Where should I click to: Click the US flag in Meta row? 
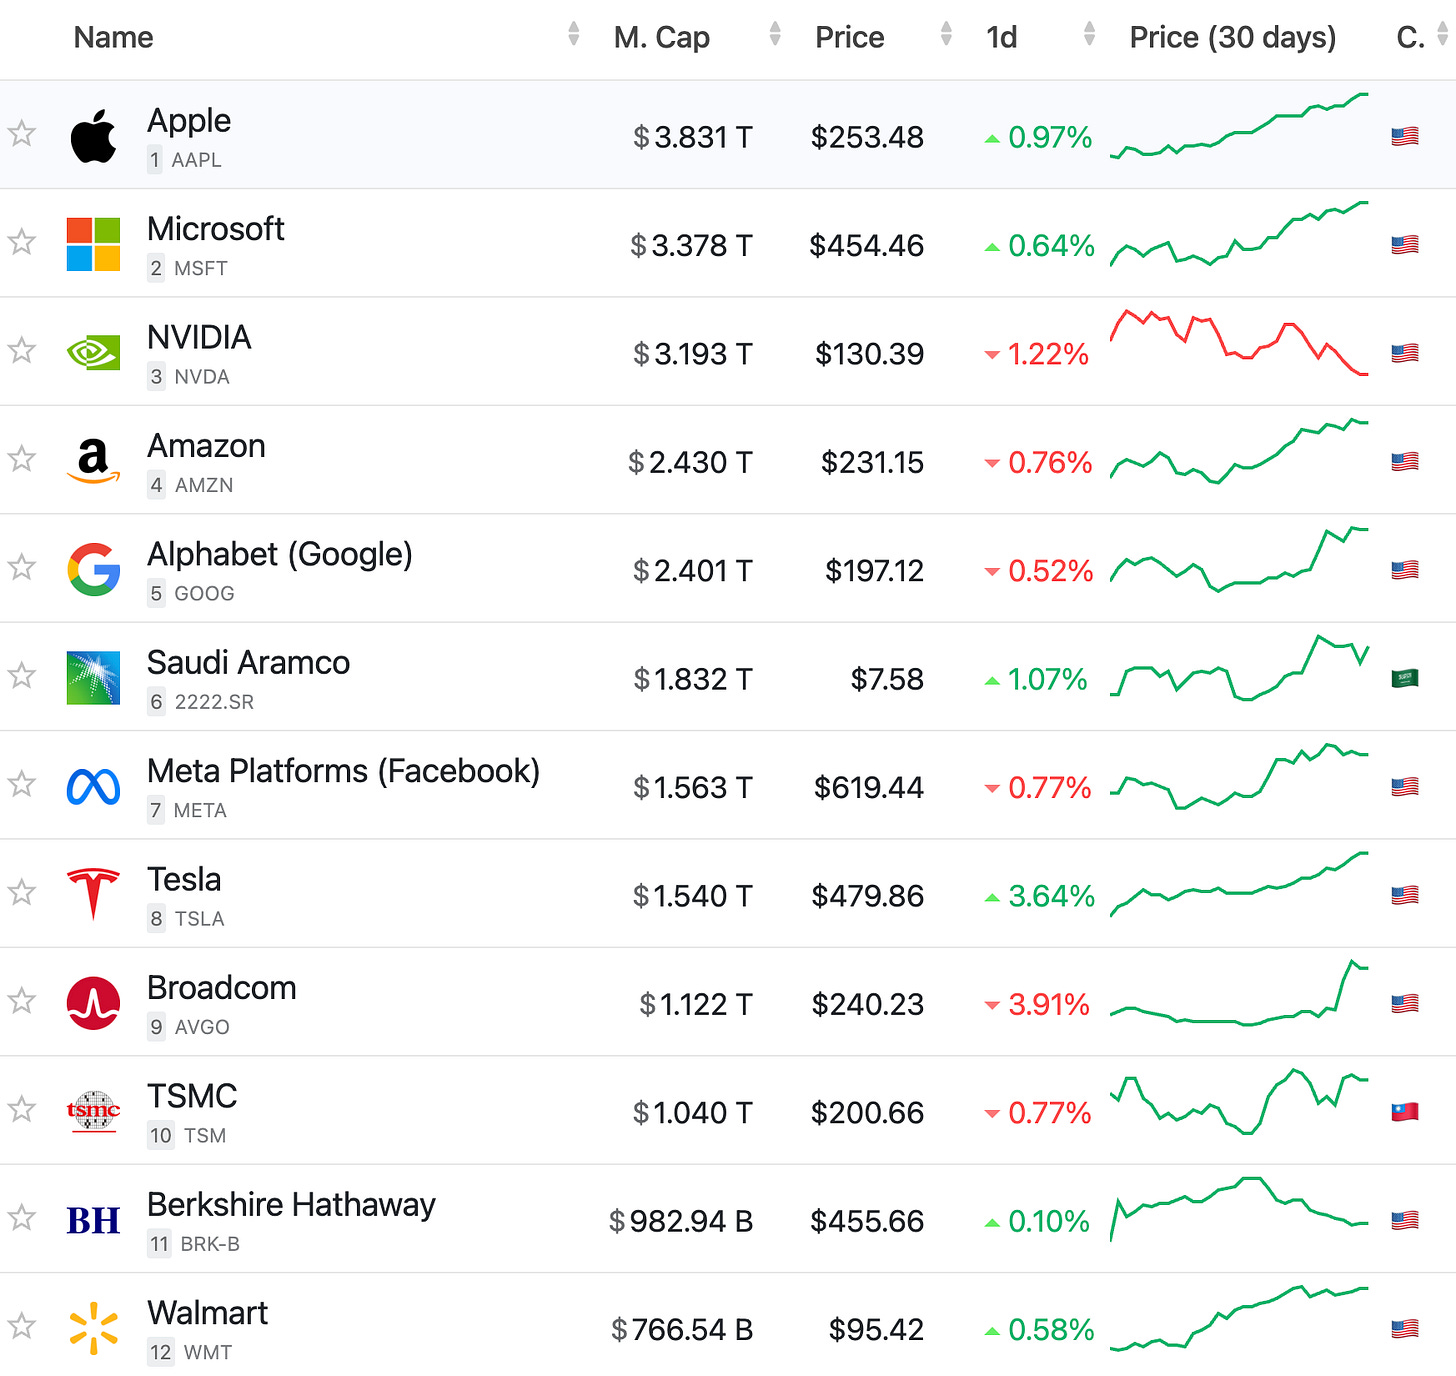[x=1405, y=787]
